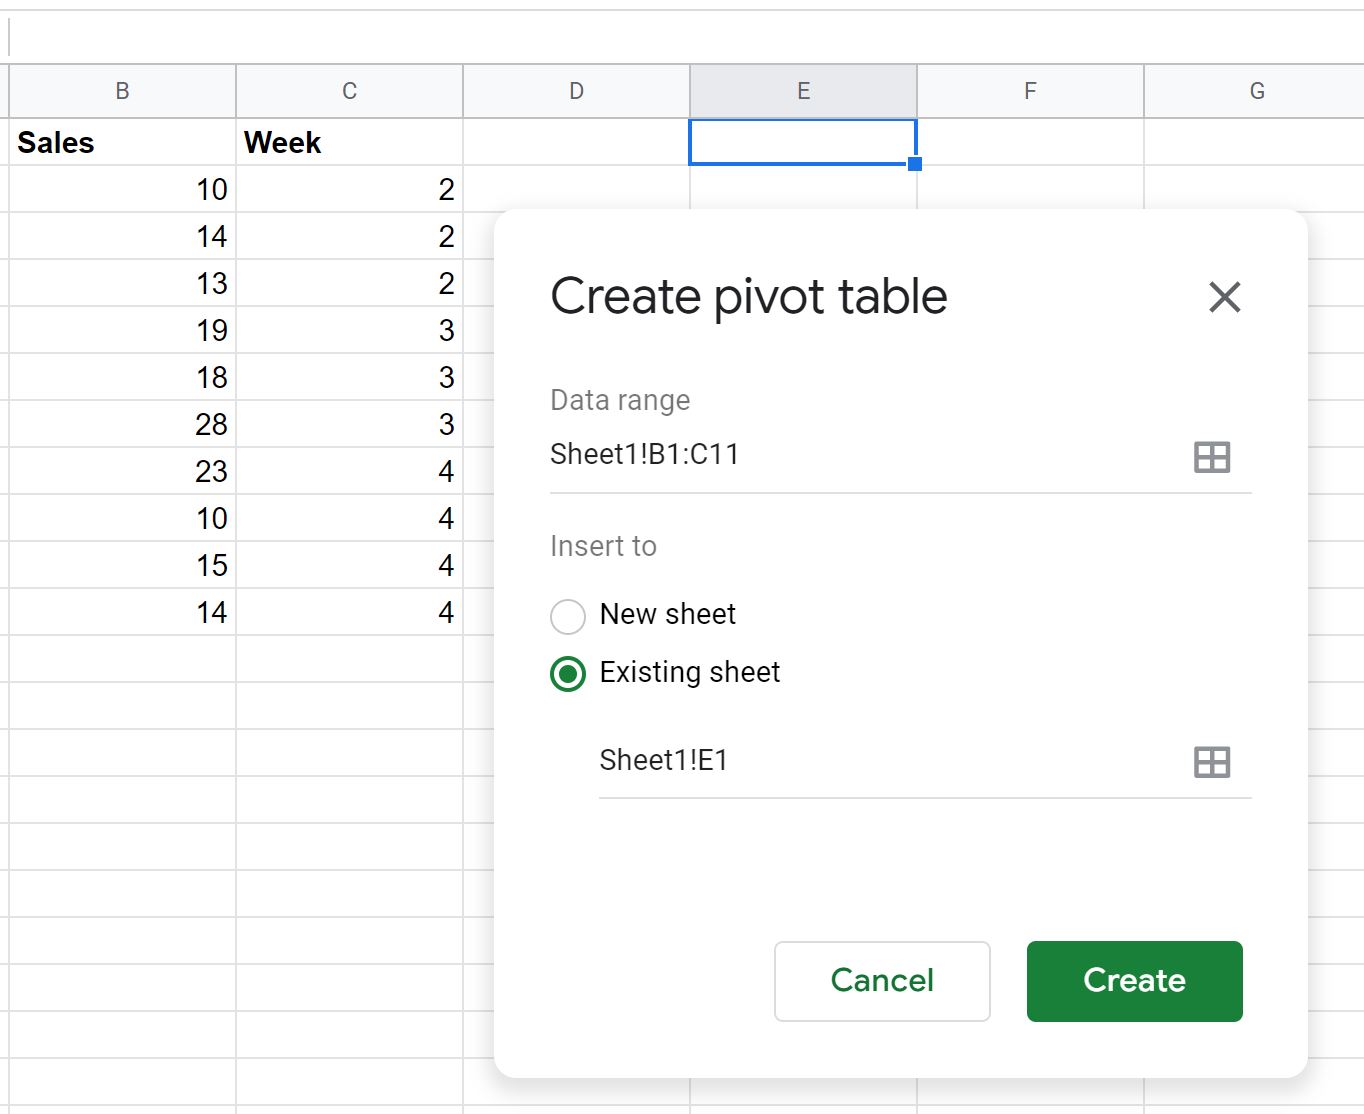Viewport: 1364px width, 1114px height.
Task: Click the Create button
Action: click(1134, 981)
